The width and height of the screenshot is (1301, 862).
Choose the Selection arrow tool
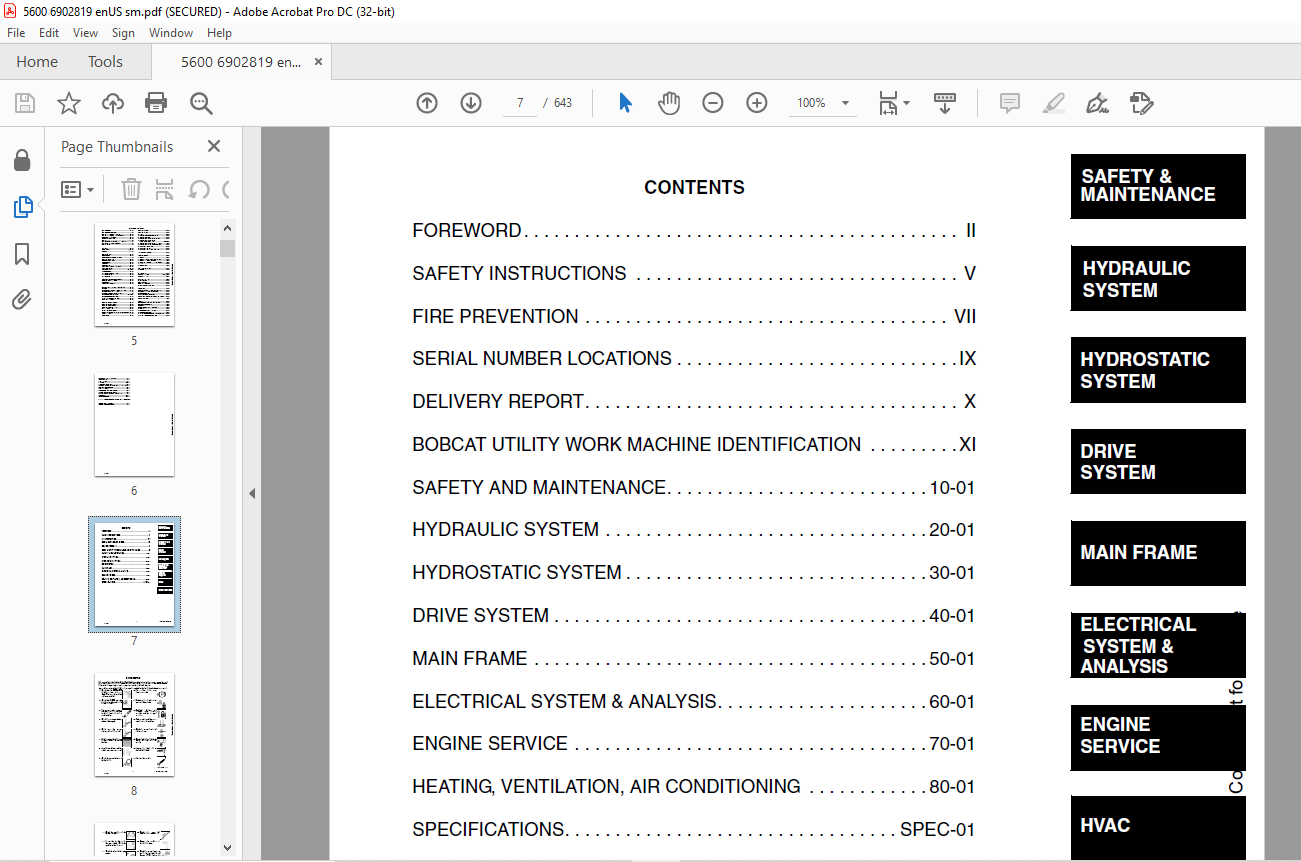pos(626,103)
